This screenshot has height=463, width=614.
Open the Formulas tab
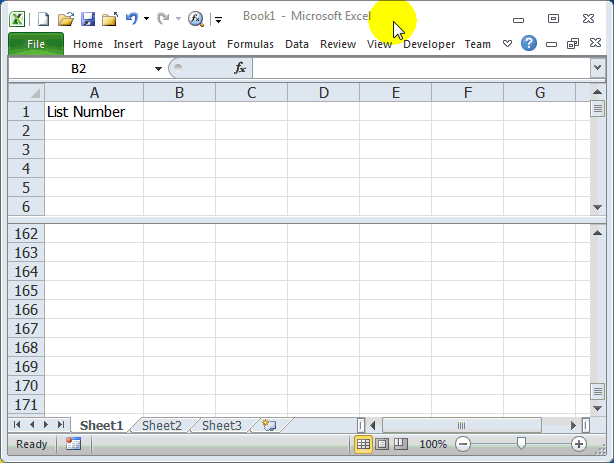(250, 44)
